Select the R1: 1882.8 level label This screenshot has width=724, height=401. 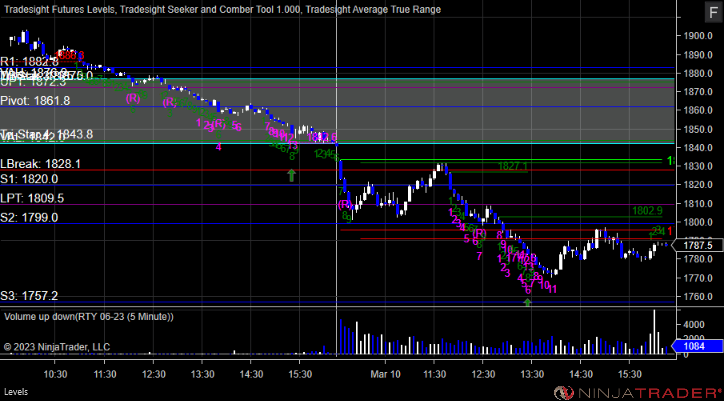pyautogui.click(x=30, y=61)
